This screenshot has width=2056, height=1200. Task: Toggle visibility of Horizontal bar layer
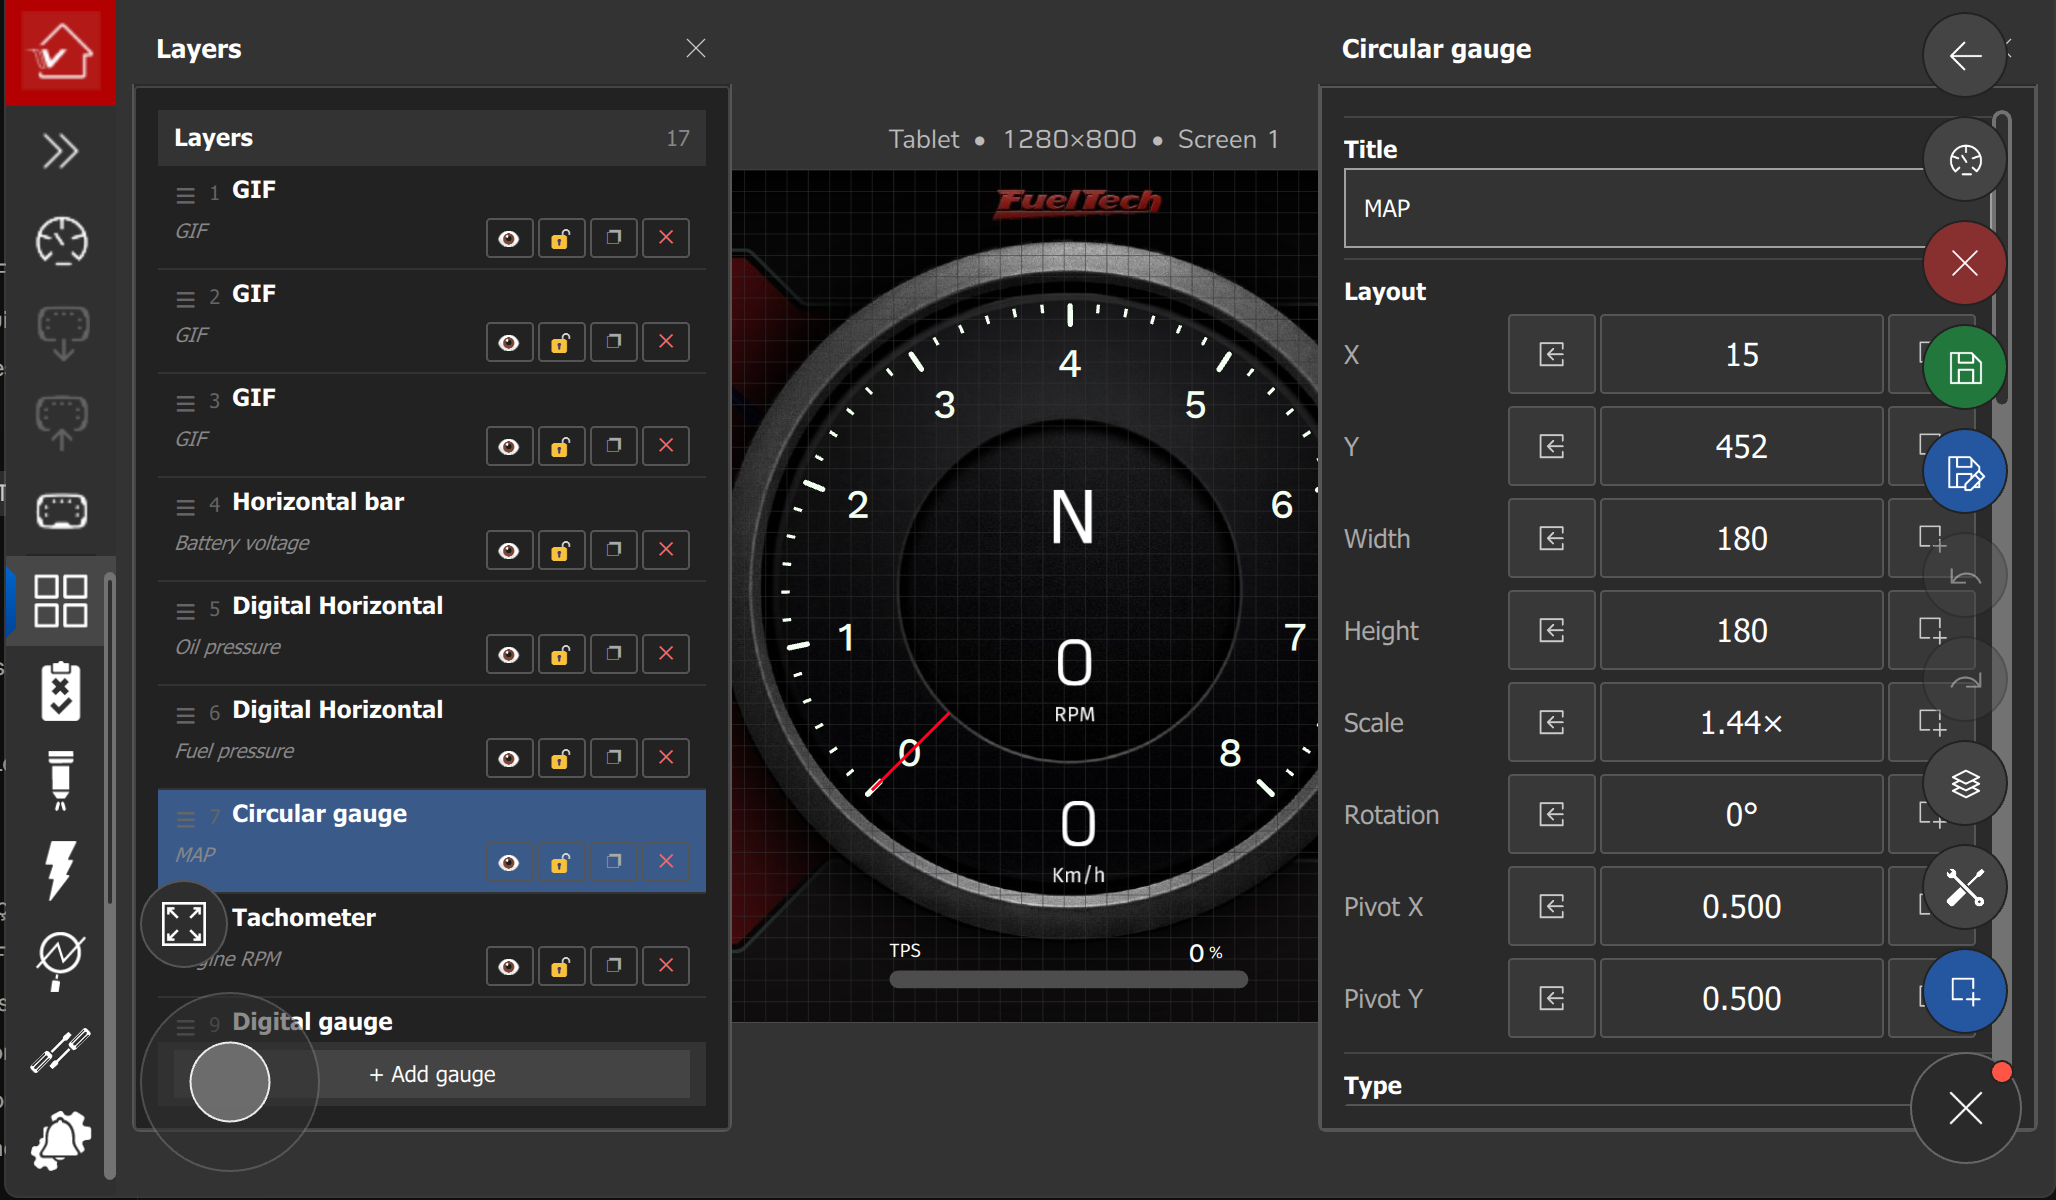pos(509,550)
